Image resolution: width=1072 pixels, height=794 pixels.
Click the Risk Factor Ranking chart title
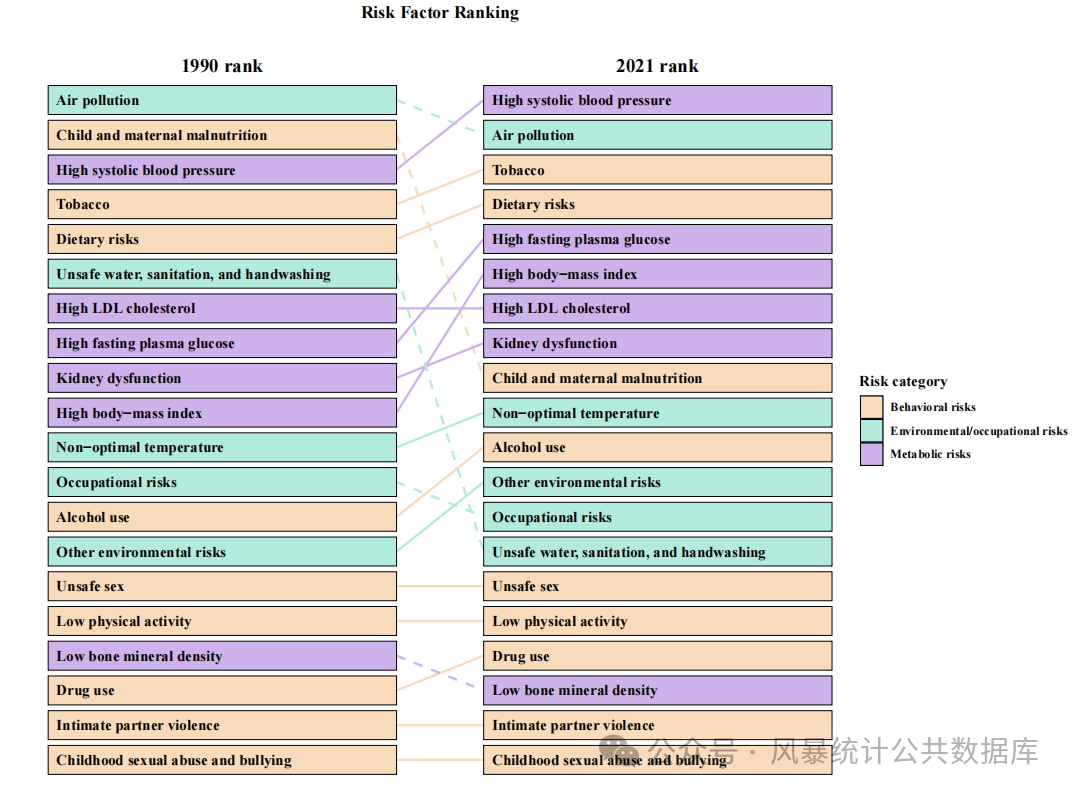(x=440, y=13)
